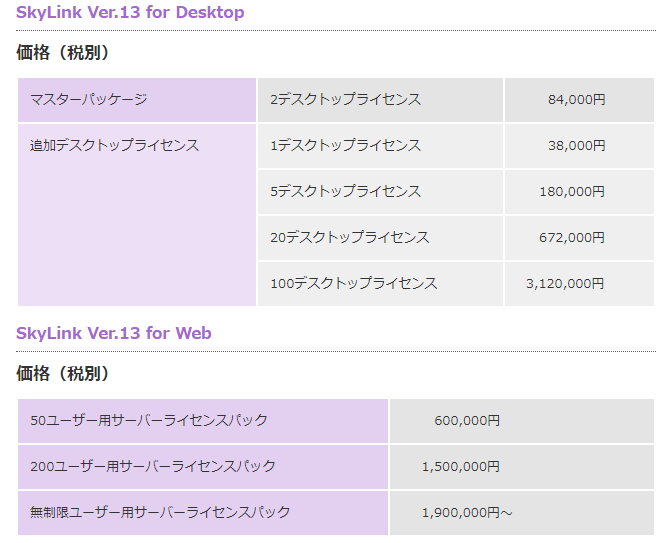The width and height of the screenshot is (668, 543).
Task: Select the 50ユーザー用サーバーライセンスパック cell
Action: pyautogui.click(x=149, y=420)
